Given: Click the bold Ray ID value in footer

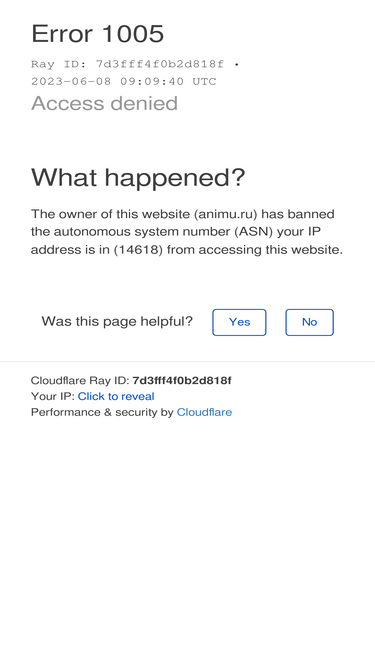Looking at the screenshot, I should (x=182, y=380).
